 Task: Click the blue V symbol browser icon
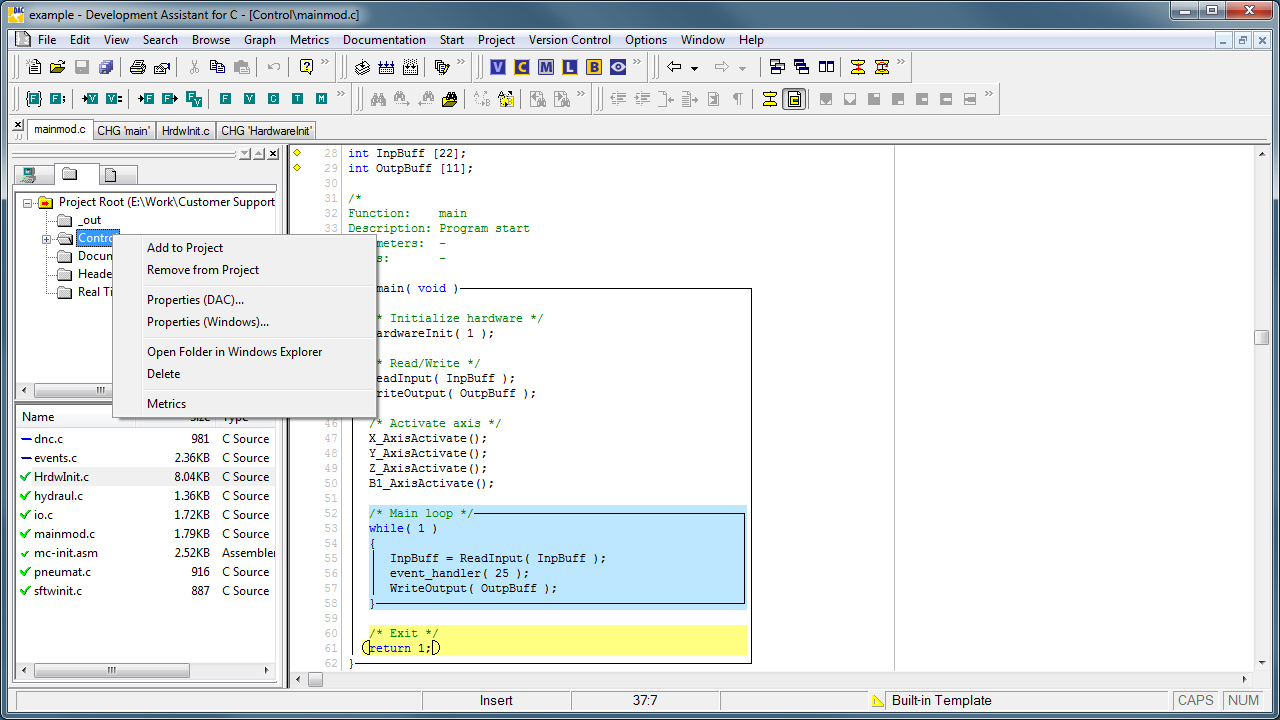tap(498, 67)
